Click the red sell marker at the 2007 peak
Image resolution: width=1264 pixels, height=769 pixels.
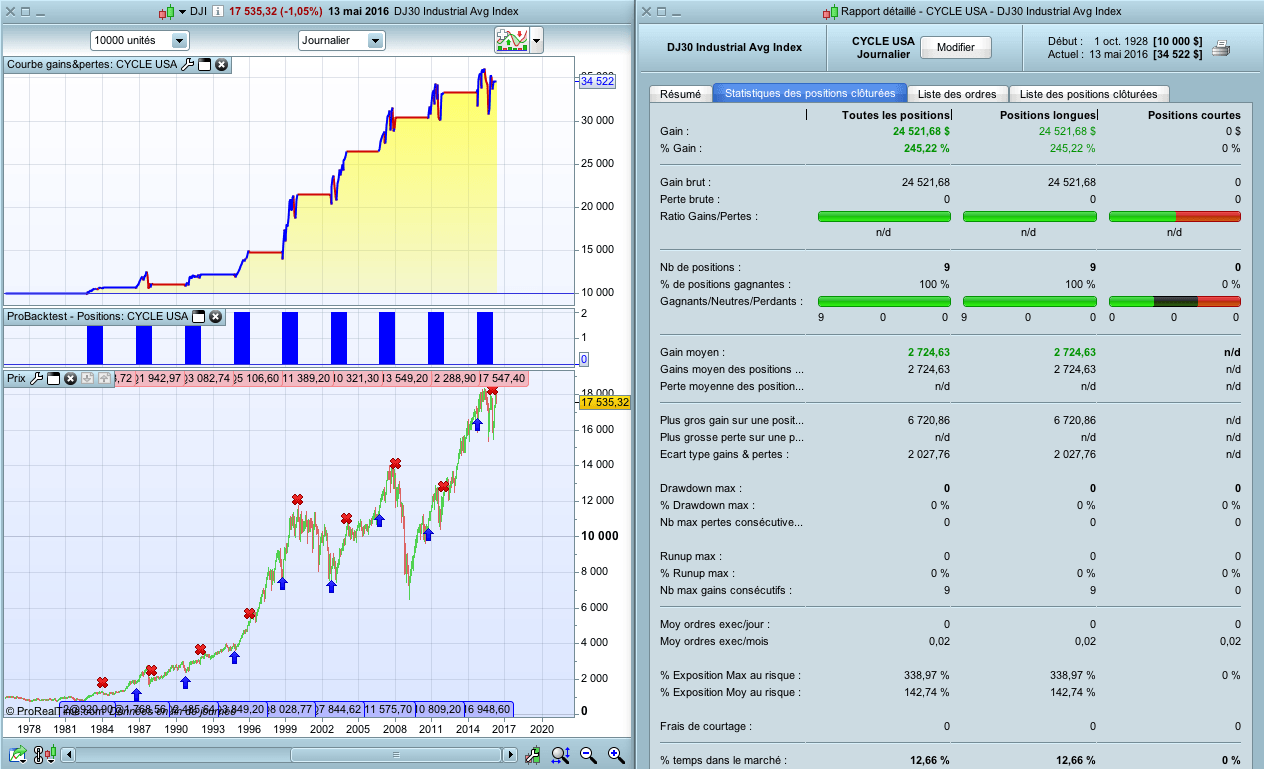point(395,463)
